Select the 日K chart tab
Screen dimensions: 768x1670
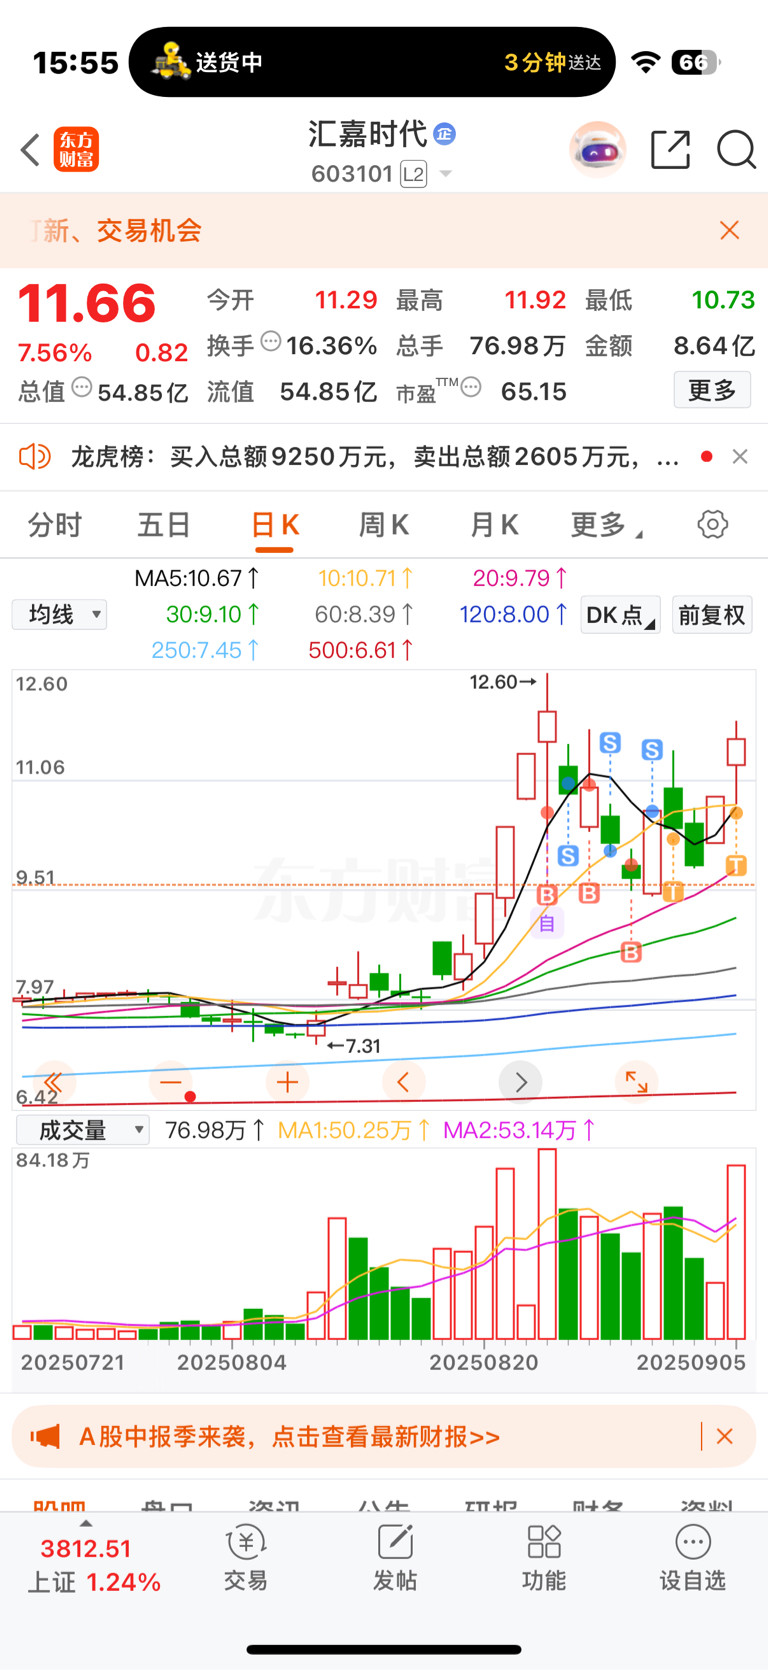pyautogui.click(x=275, y=525)
